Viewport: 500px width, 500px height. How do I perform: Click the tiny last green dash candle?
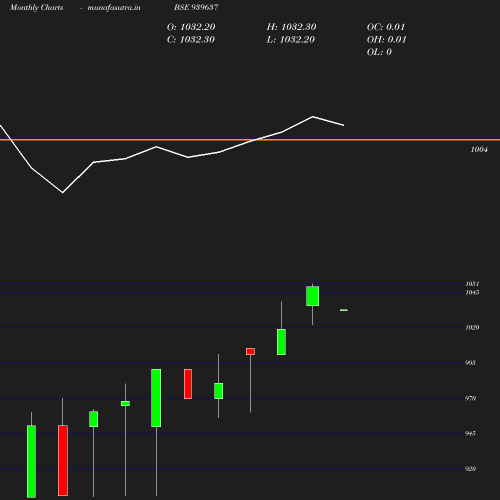pos(344,310)
